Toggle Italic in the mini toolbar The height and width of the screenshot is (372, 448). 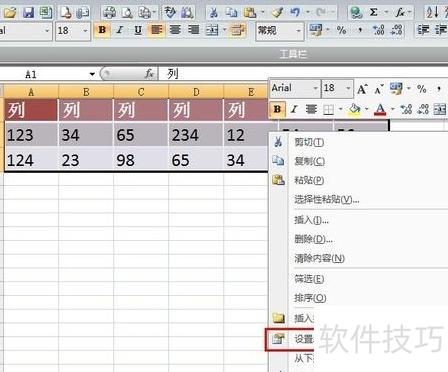(294, 109)
